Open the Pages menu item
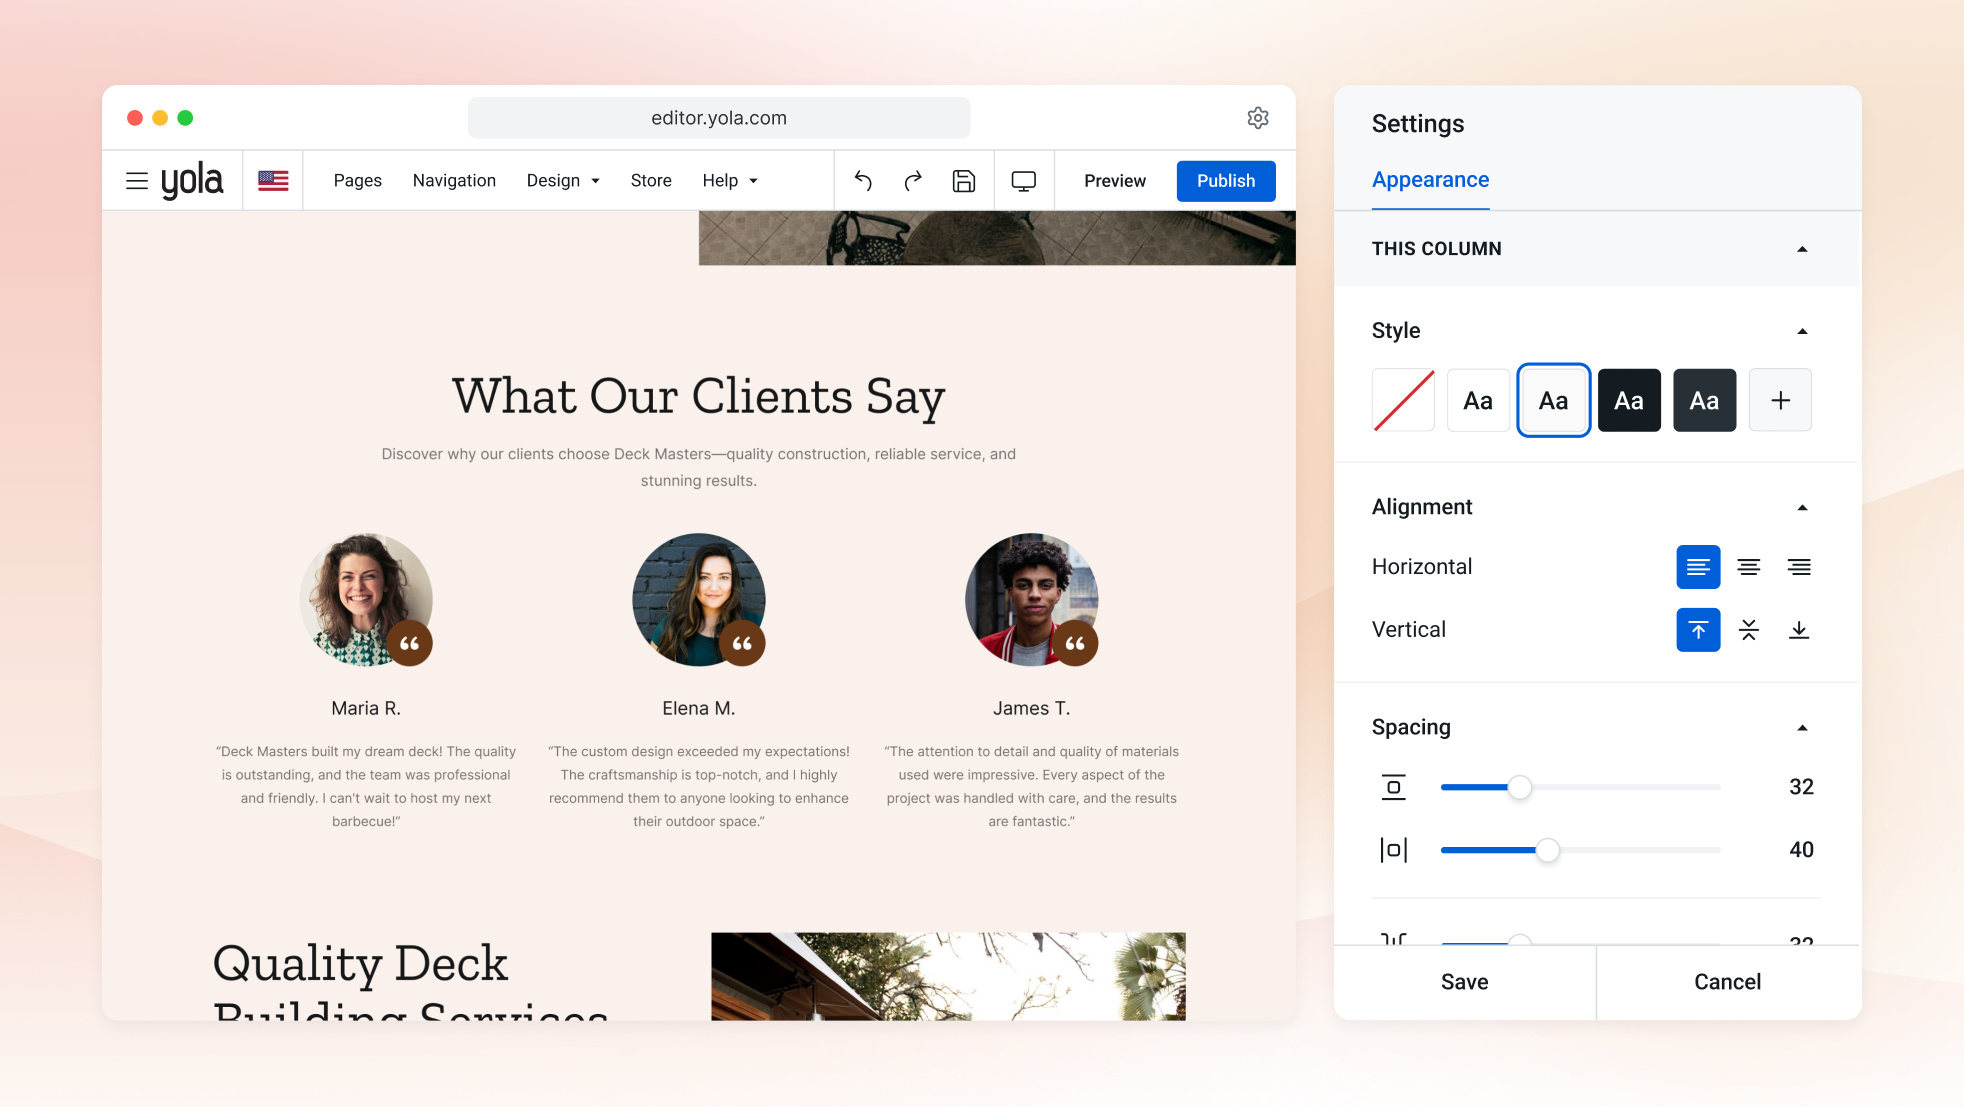Image resolution: width=1965 pixels, height=1107 pixels. tap(357, 181)
